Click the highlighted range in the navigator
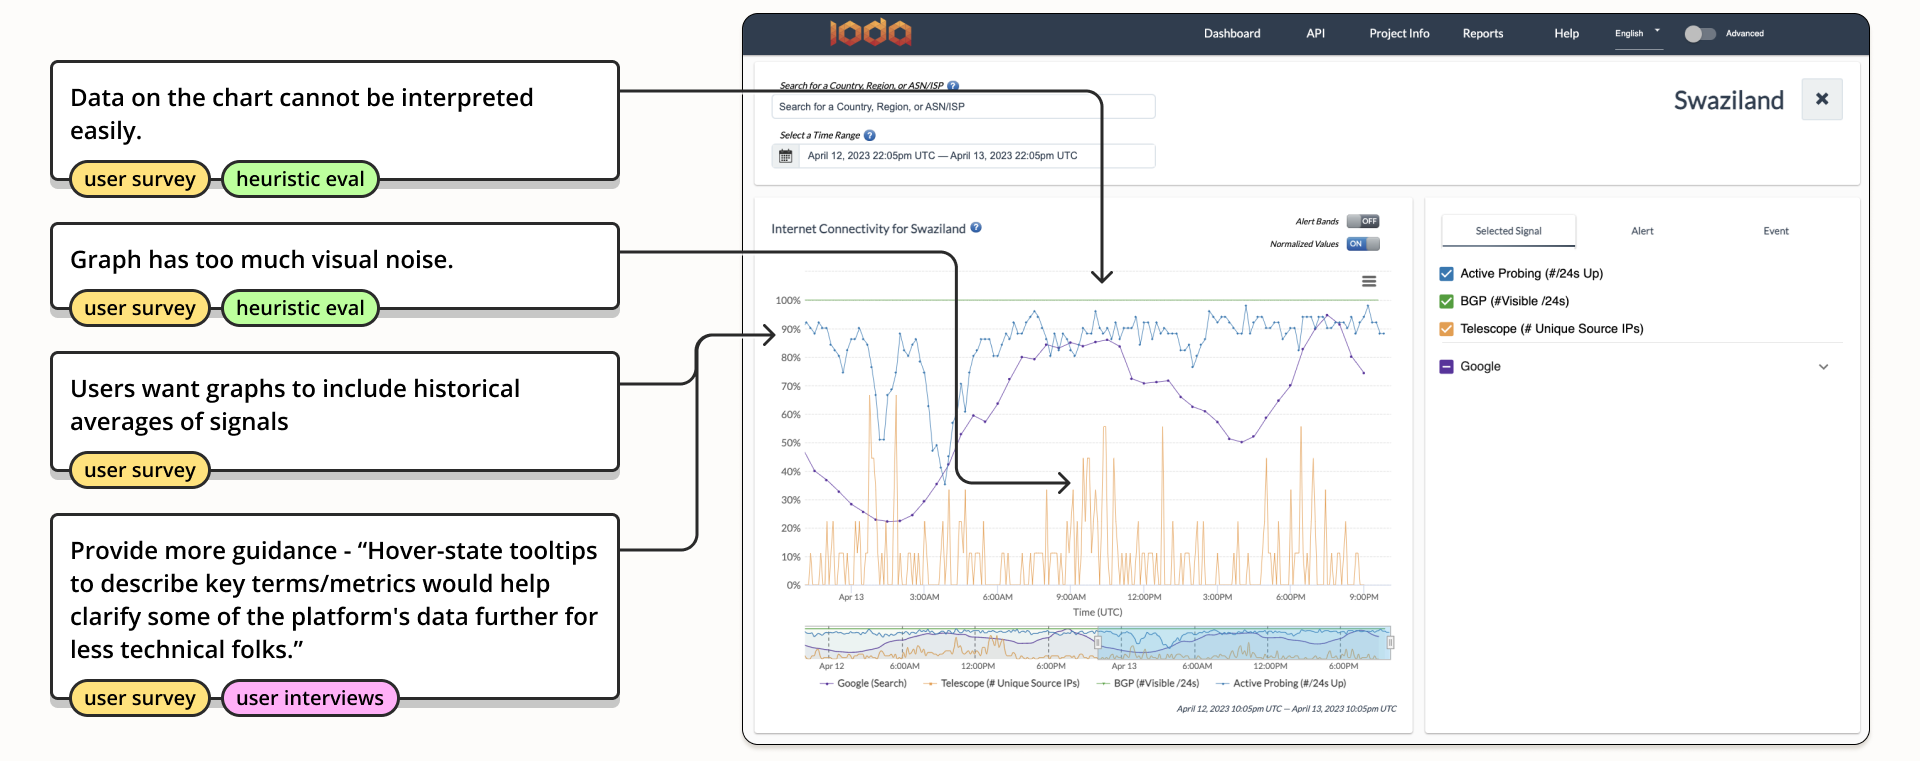 [x=1243, y=643]
